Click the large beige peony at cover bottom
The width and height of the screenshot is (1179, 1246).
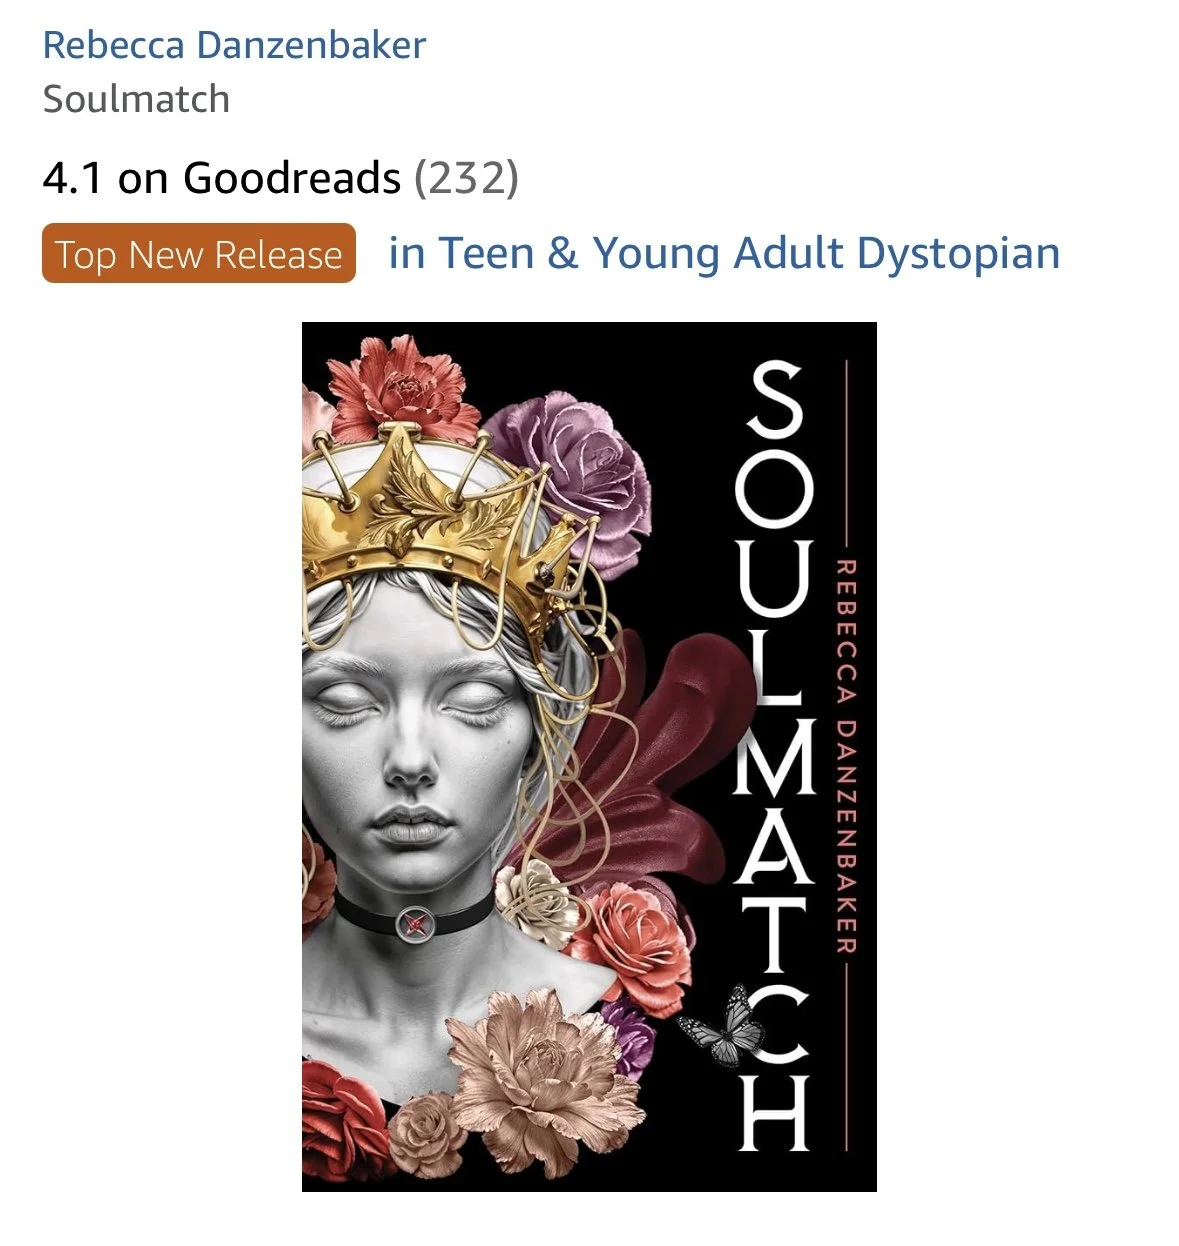(541, 1070)
